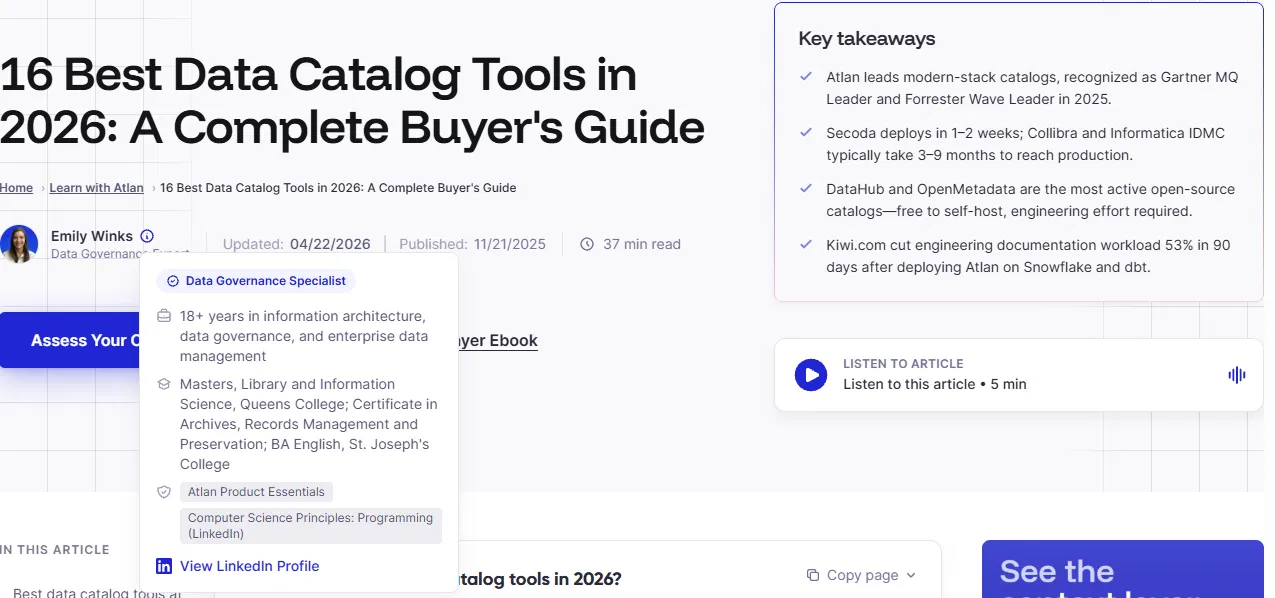This screenshot has width=1275, height=598.
Task: Click the Assess Your button
Action: (x=70, y=340)
